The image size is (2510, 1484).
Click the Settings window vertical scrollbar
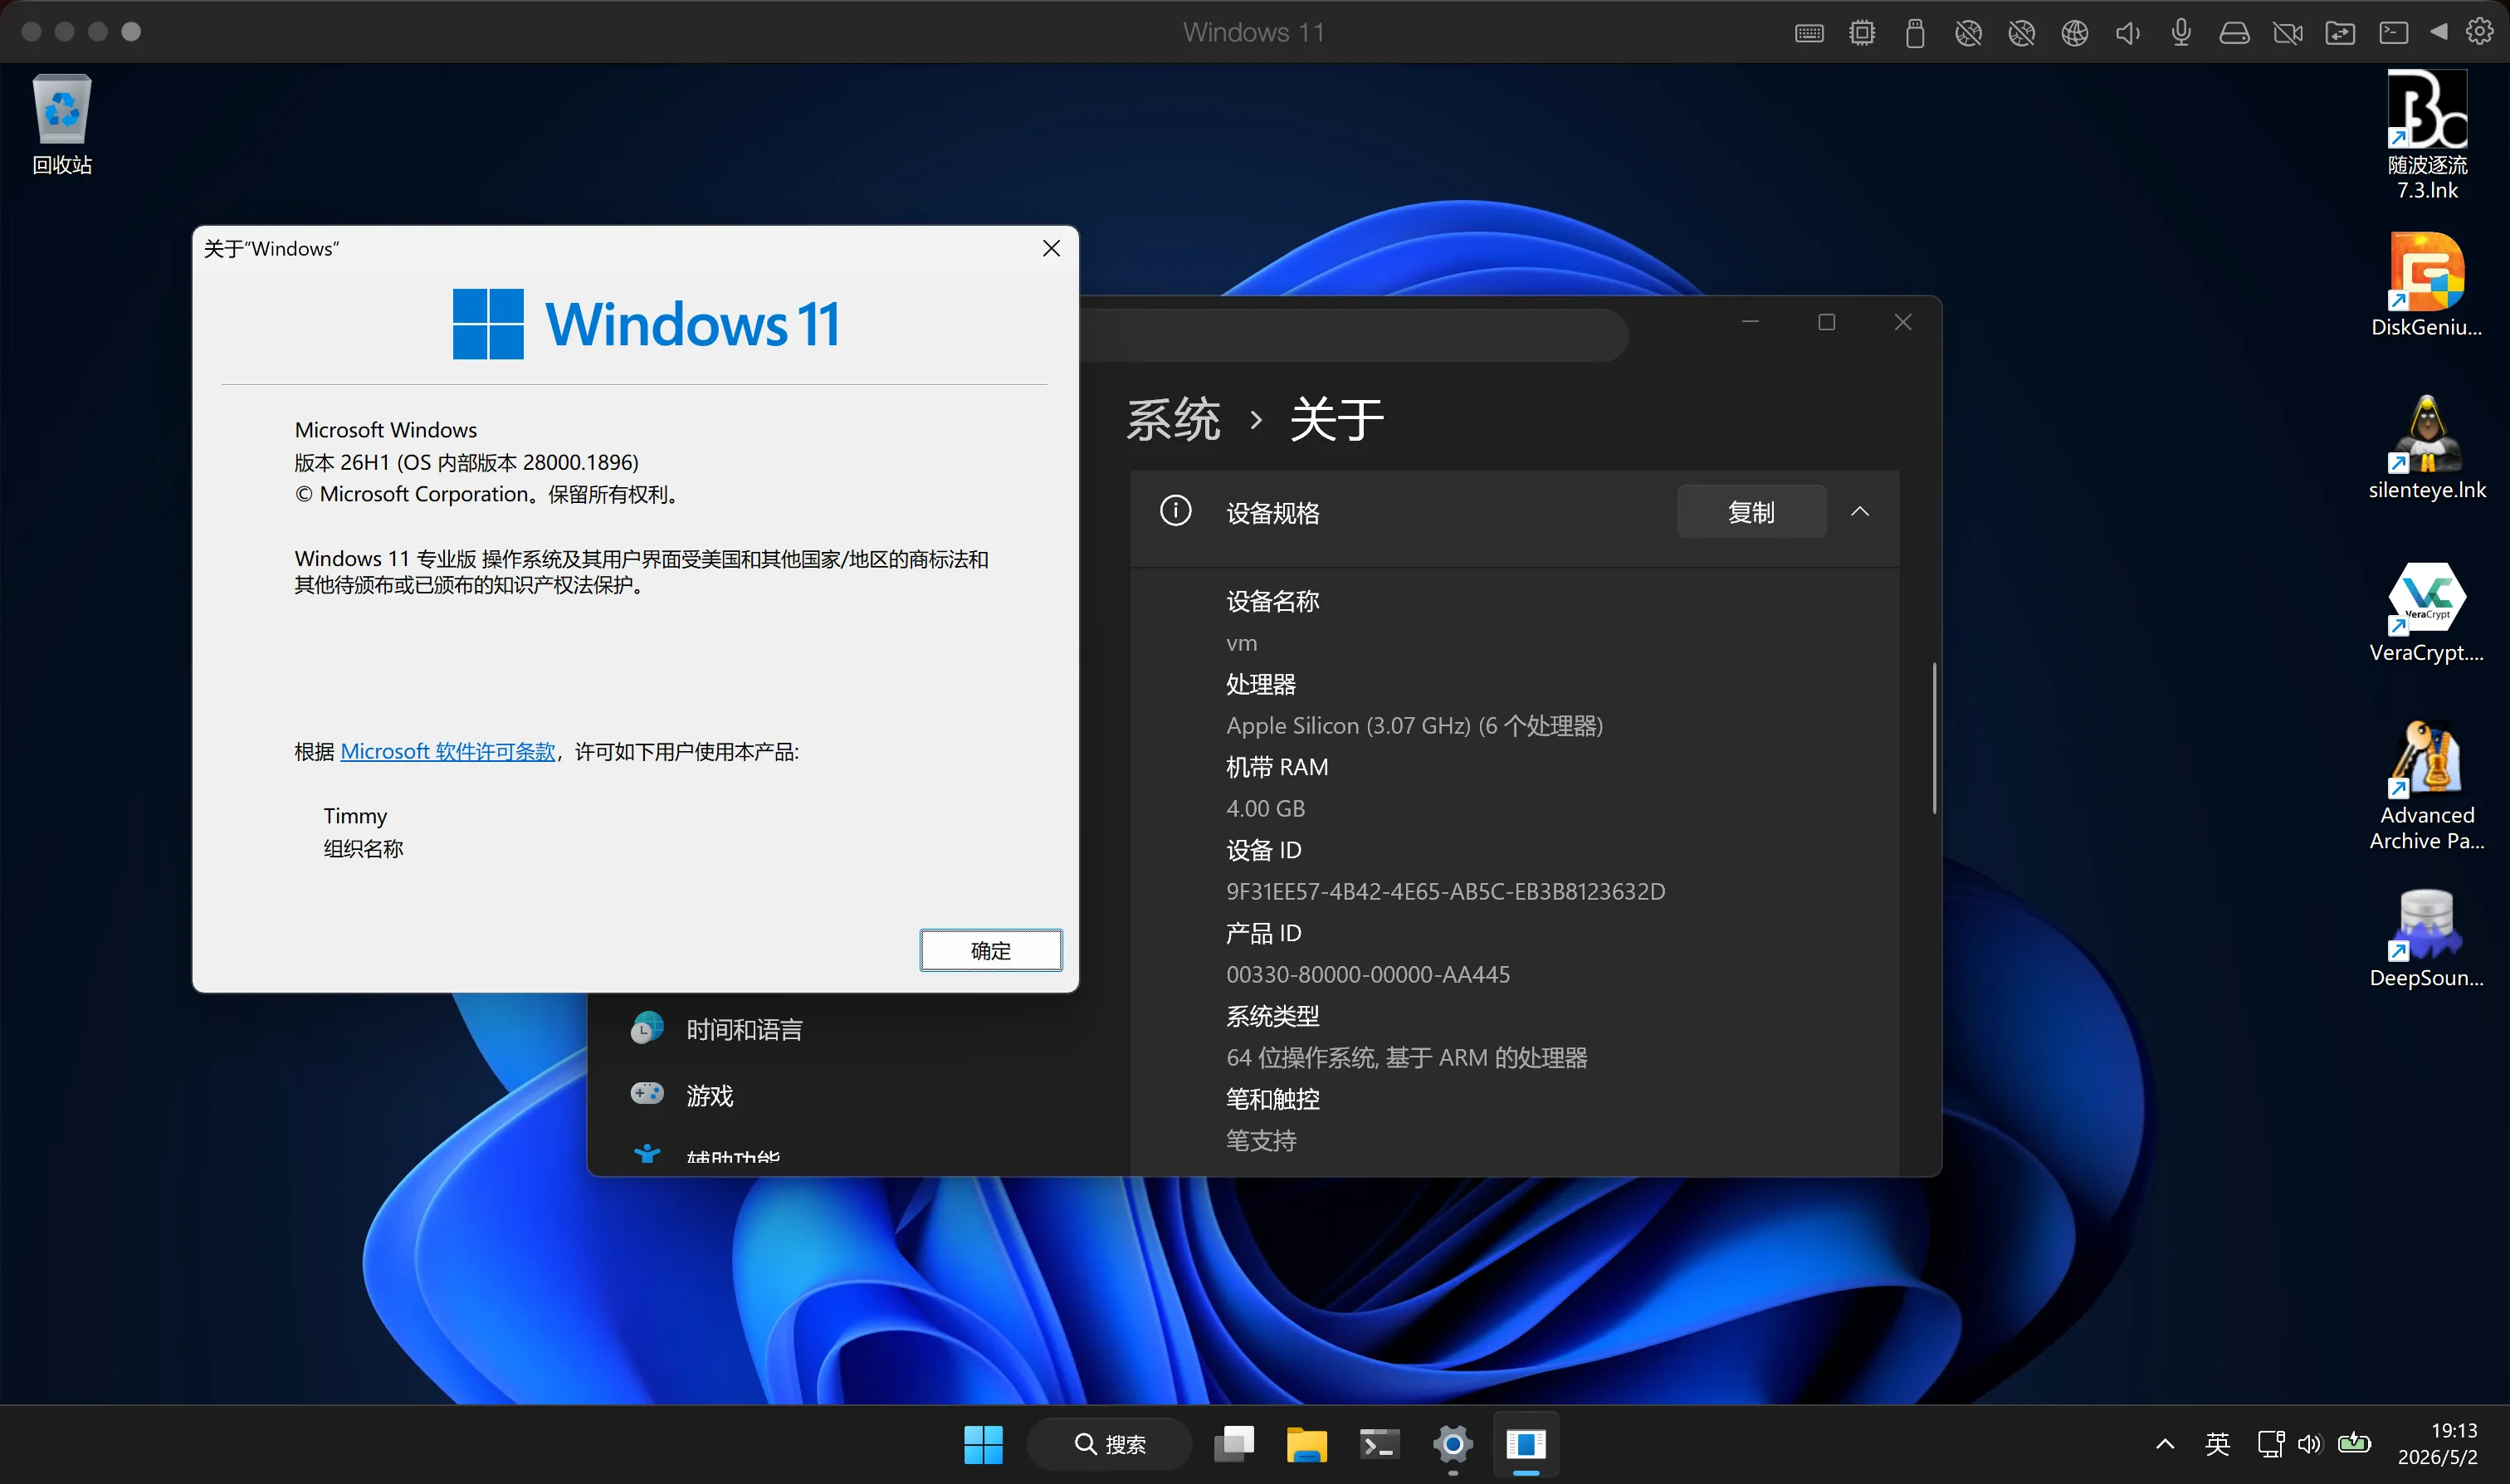coord(1934,738)
